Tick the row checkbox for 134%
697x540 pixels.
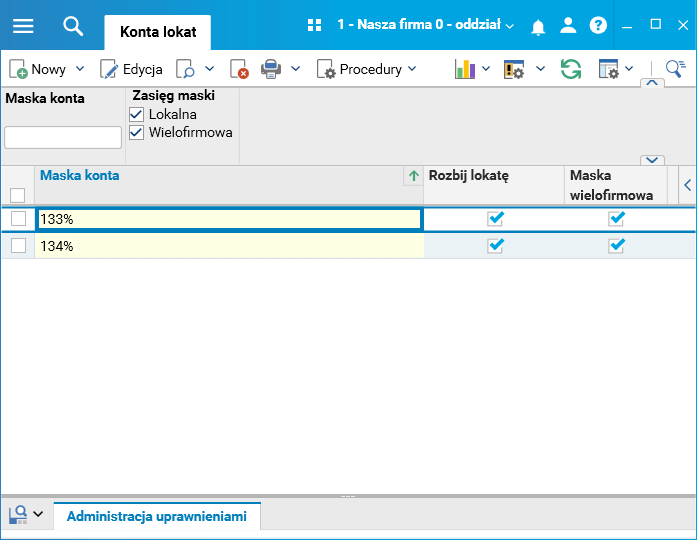click(18, 245)
